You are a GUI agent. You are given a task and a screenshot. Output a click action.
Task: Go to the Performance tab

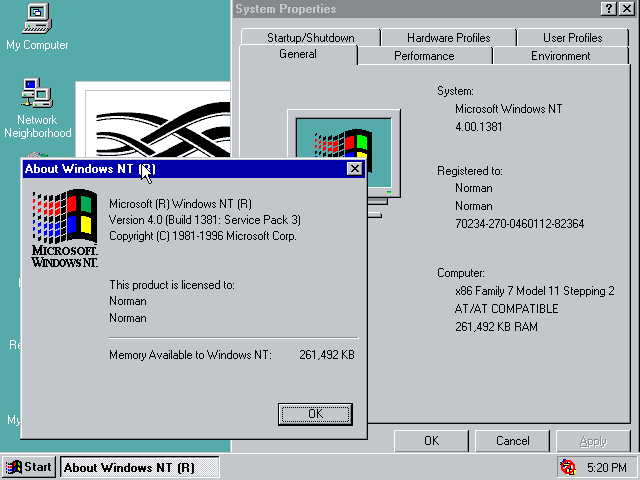tap(424, 56)
